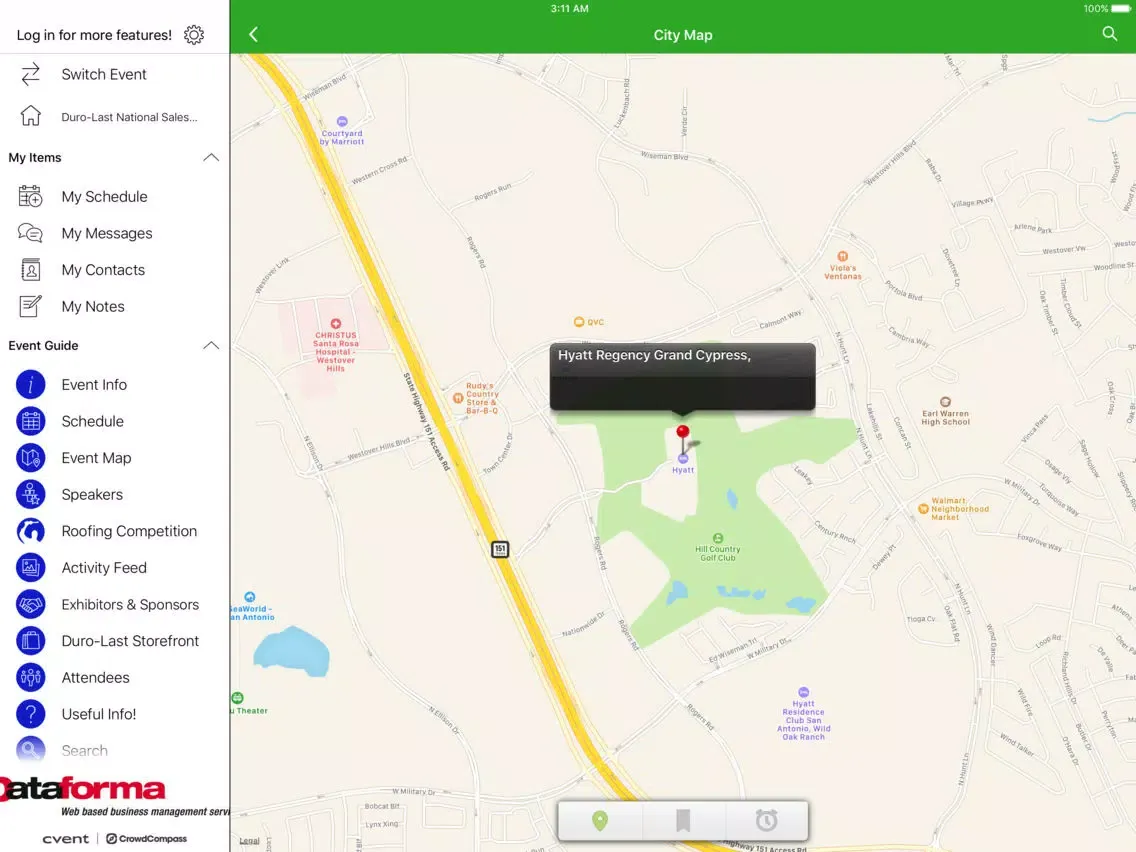Tap the Hyatt Regency Grand Cypress callout
The width and height of the screenshot is (1136, 852).
[x=682, y=377]
